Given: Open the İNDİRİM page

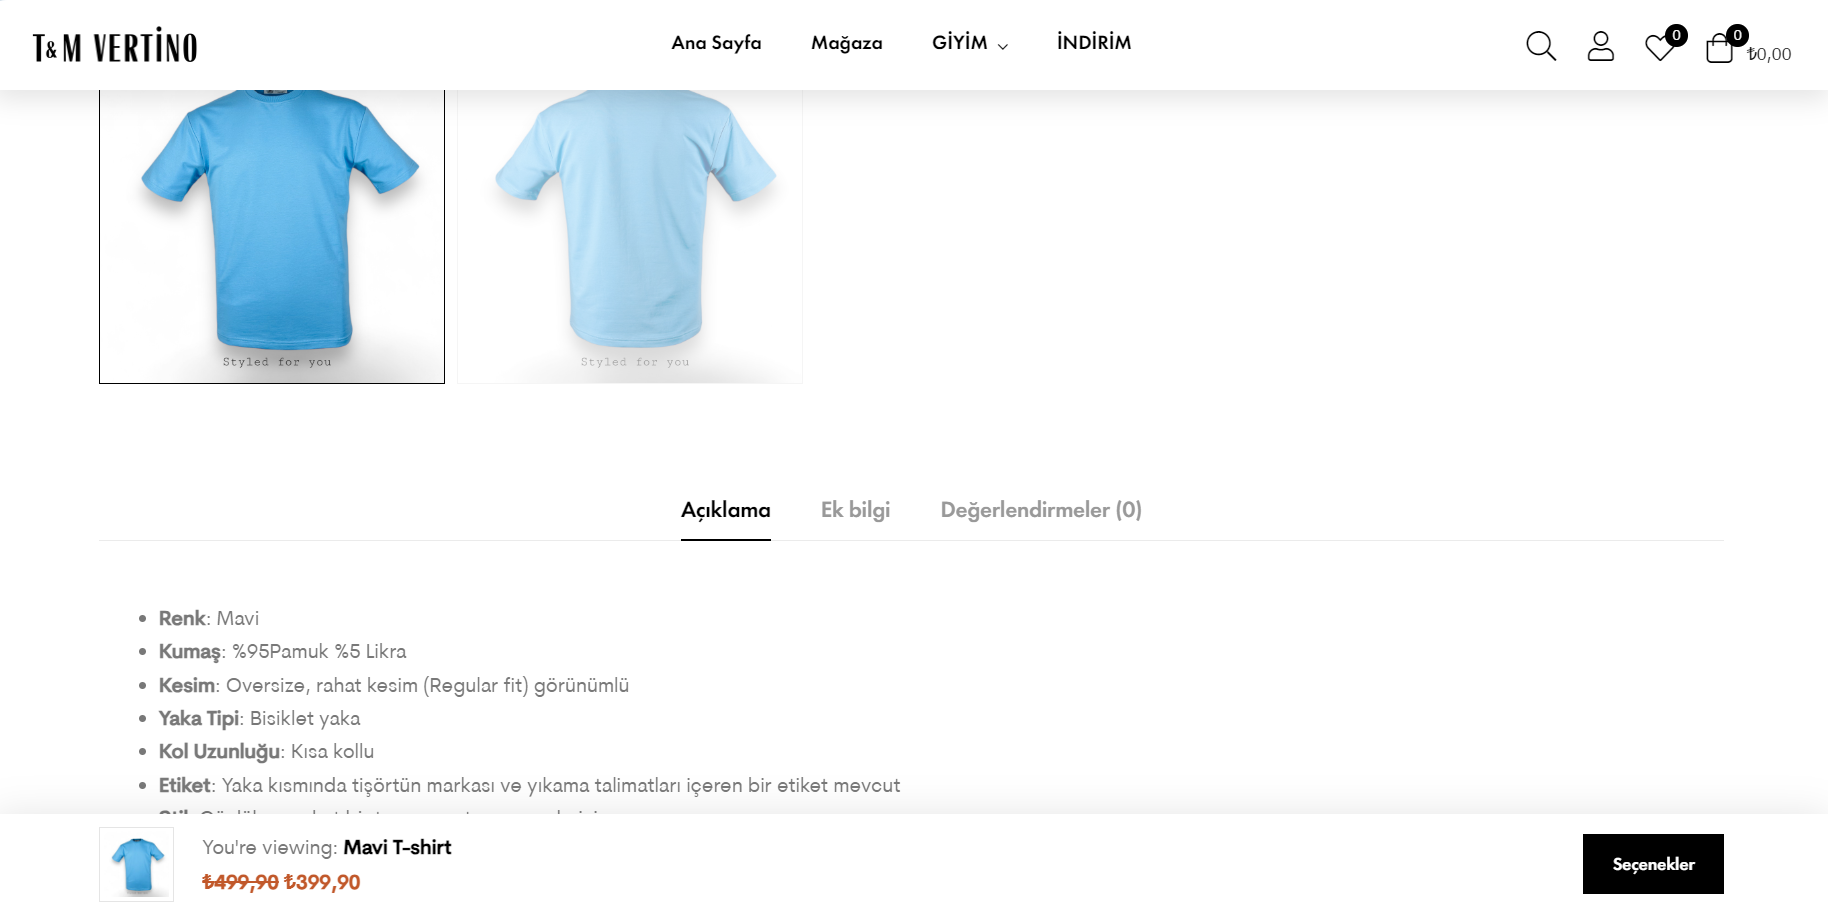Looking at the screenshot, I should (x=1094, y=42).
